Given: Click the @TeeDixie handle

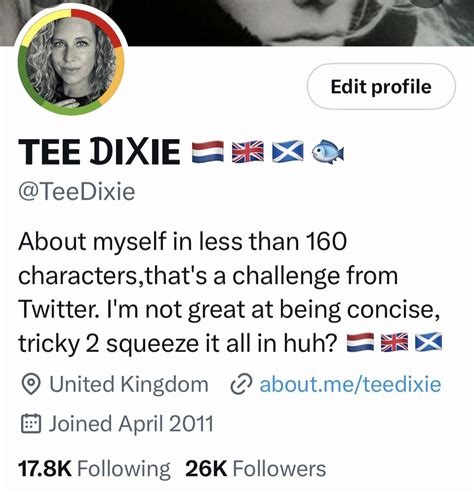Looking at the screenshot, I should tap(77, 192).
